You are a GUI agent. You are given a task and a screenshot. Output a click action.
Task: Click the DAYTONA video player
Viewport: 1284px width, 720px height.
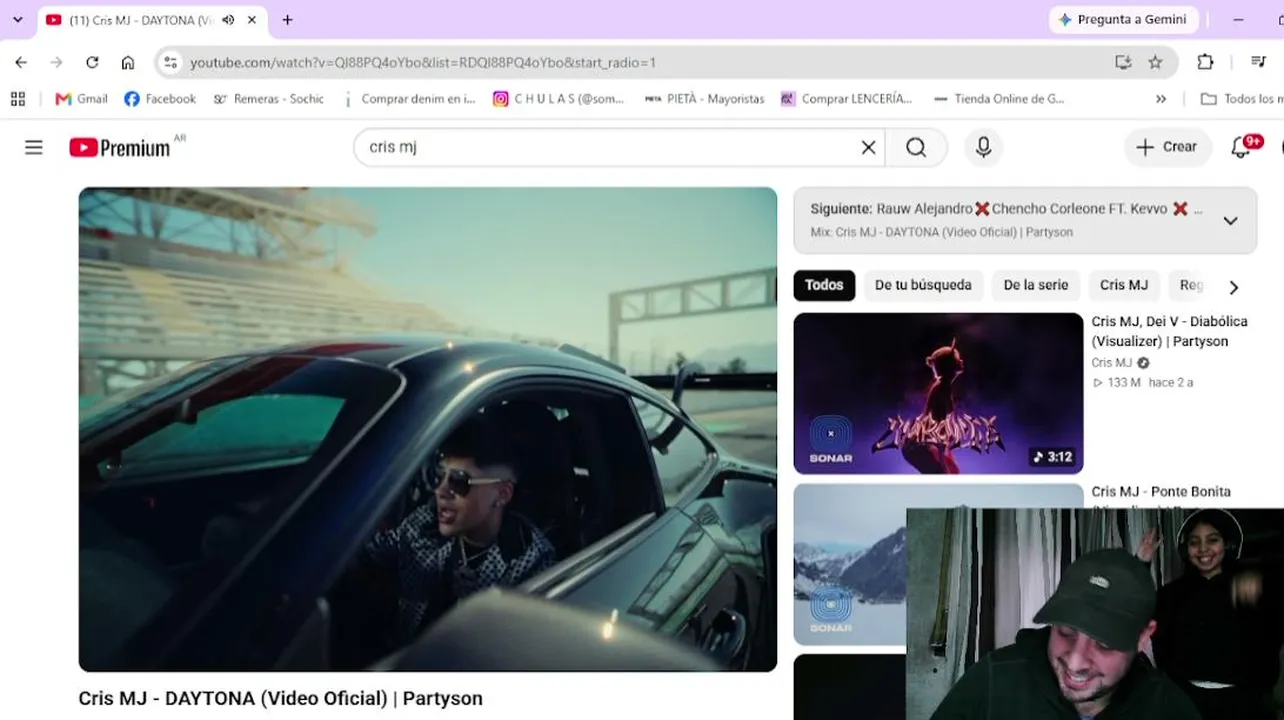tap(428, 429)
